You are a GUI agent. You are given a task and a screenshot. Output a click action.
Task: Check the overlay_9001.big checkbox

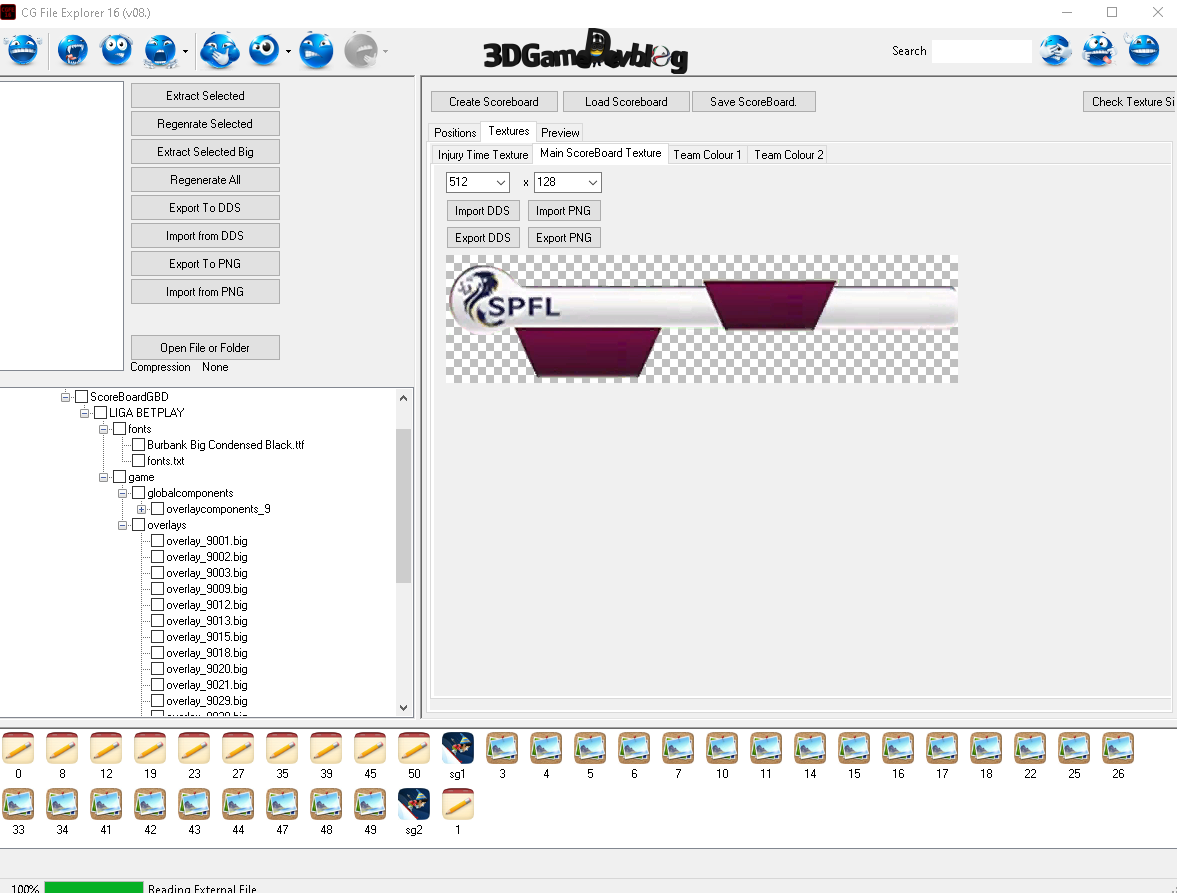pos(158,541)
